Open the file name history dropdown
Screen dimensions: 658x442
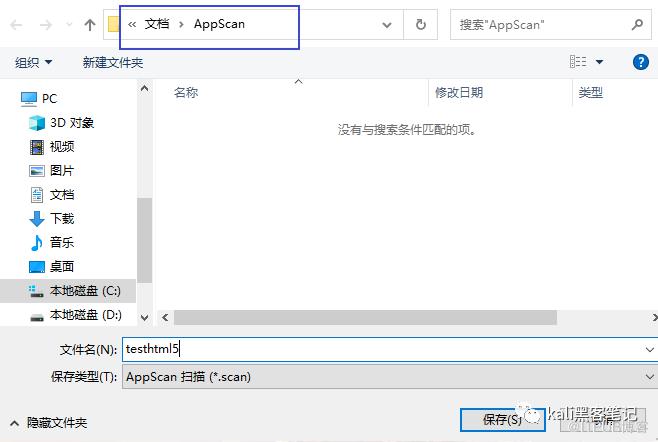pyautogui.click(x=649, y=349)
